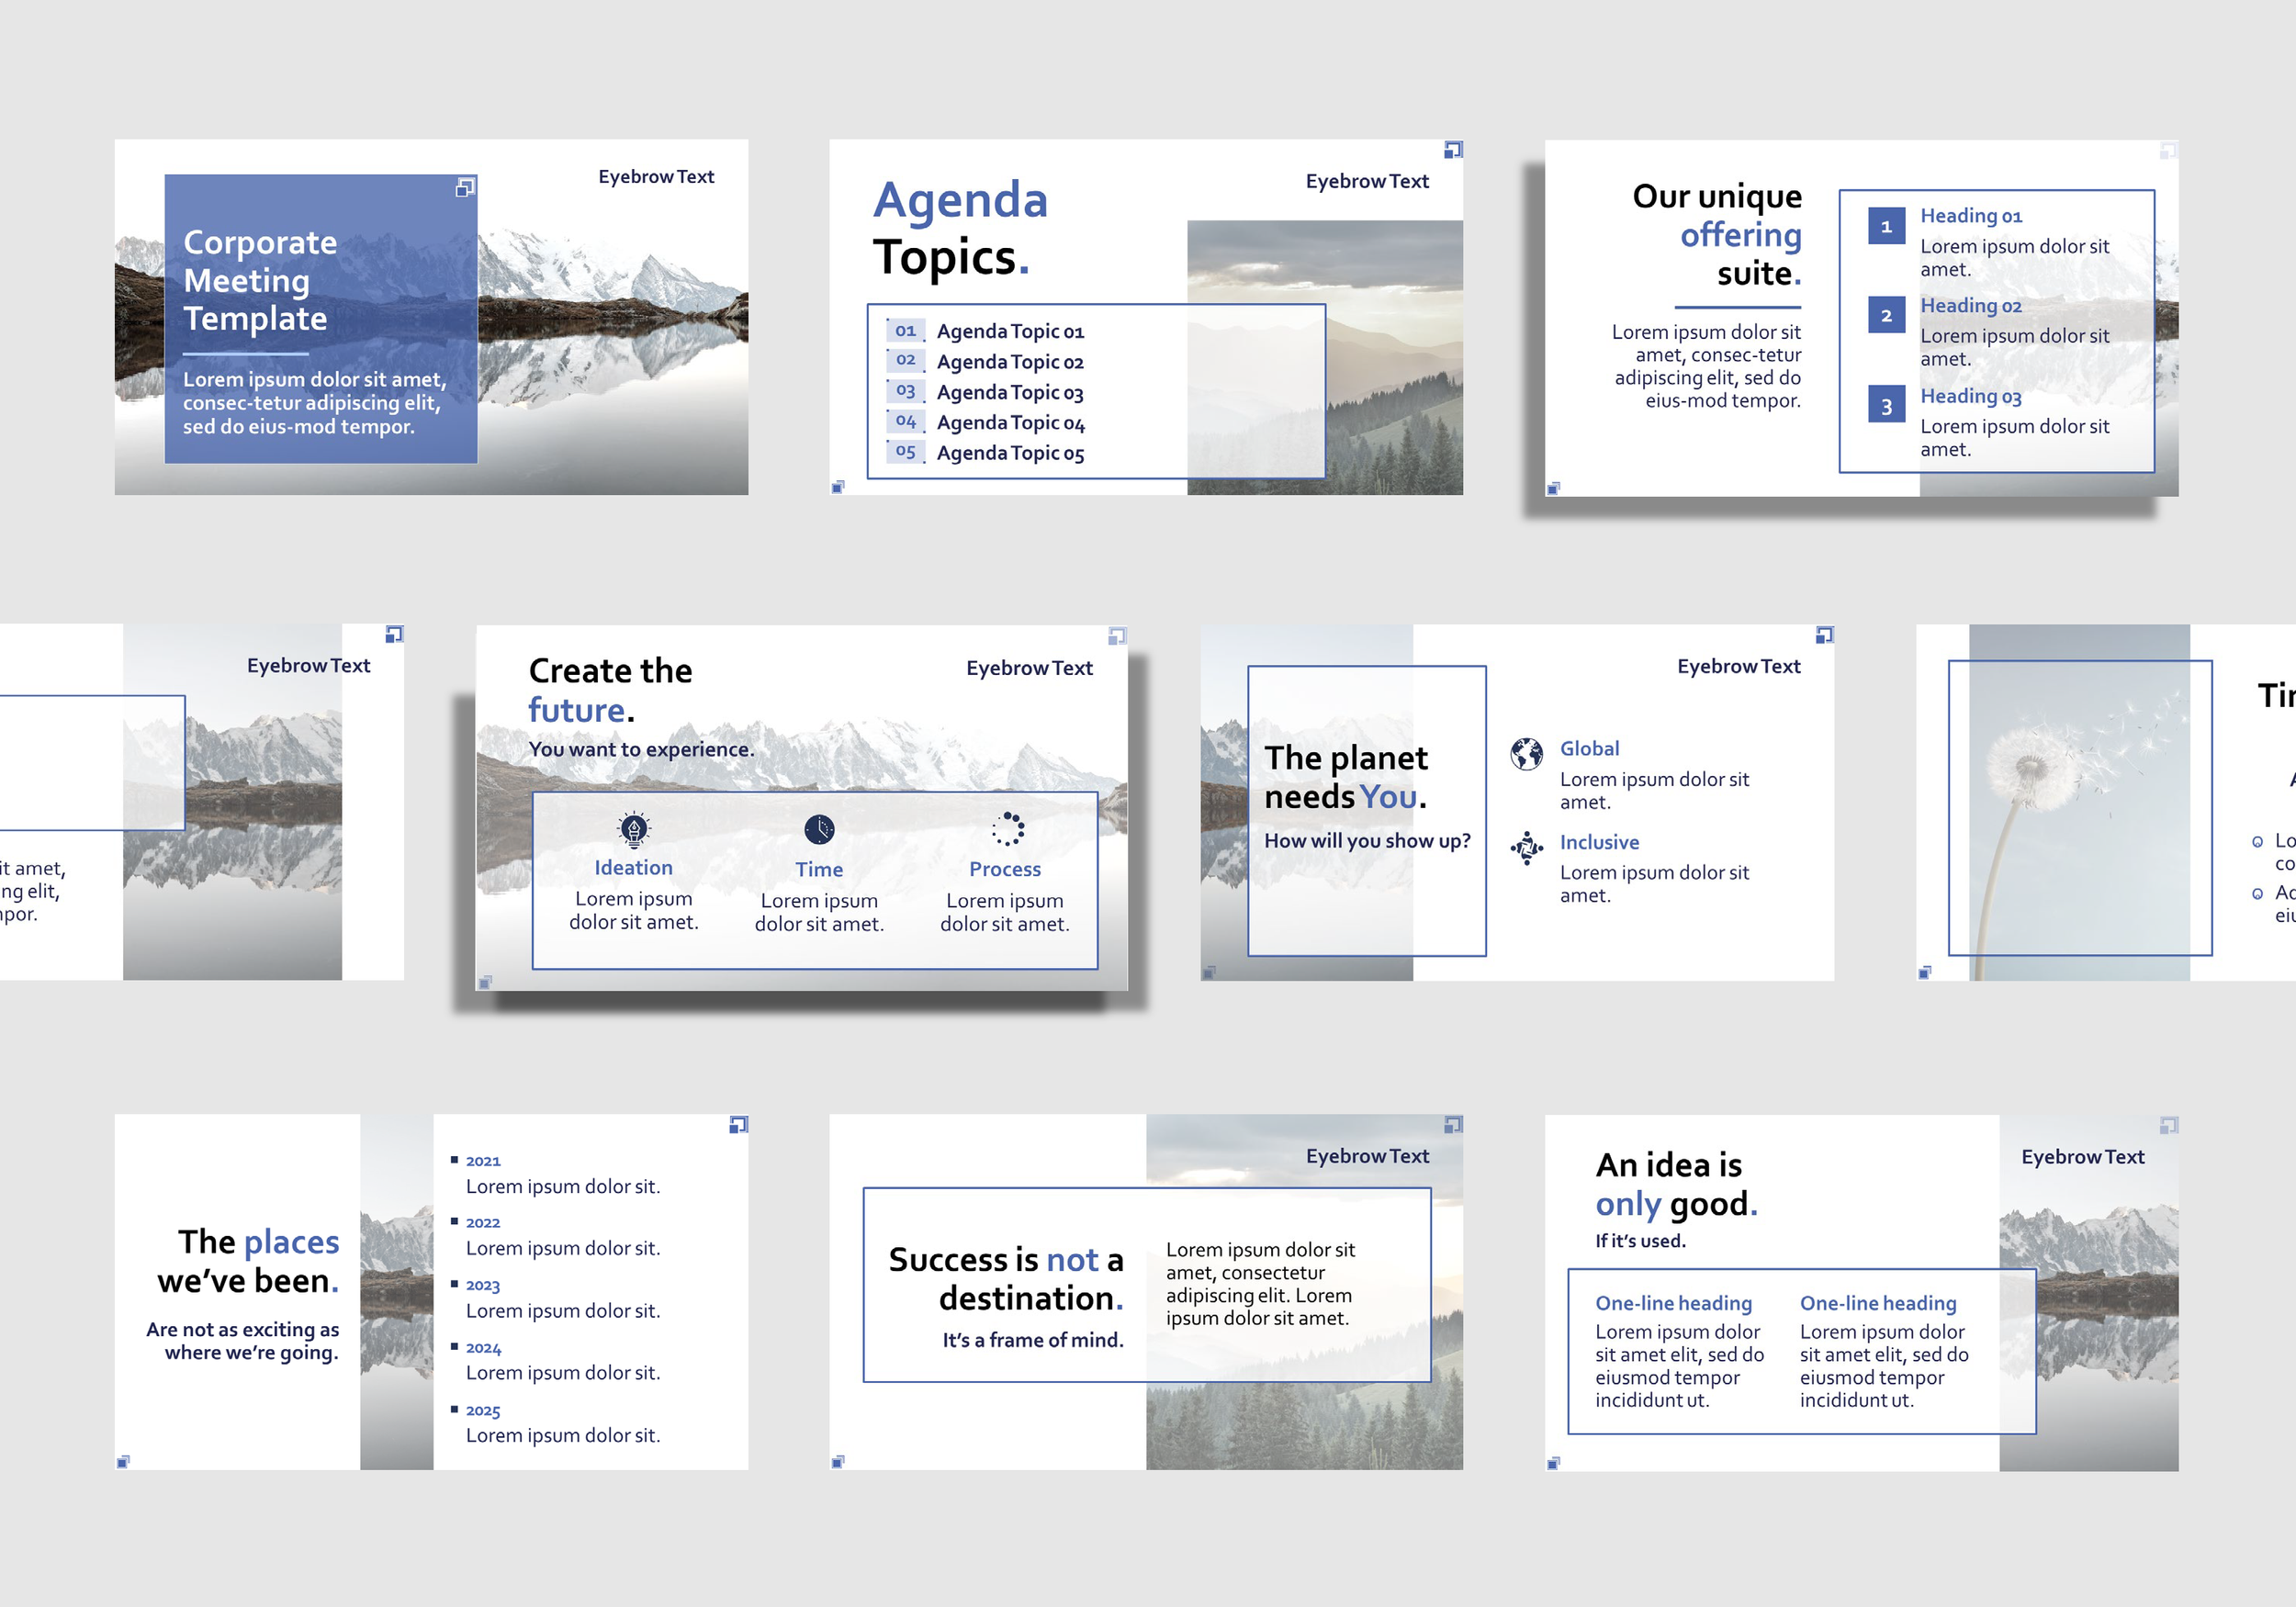The width and height of the screenshot is (2296, 1607).
Task: Select the 2023 timeline bullet
Action: pos(482,1286)
